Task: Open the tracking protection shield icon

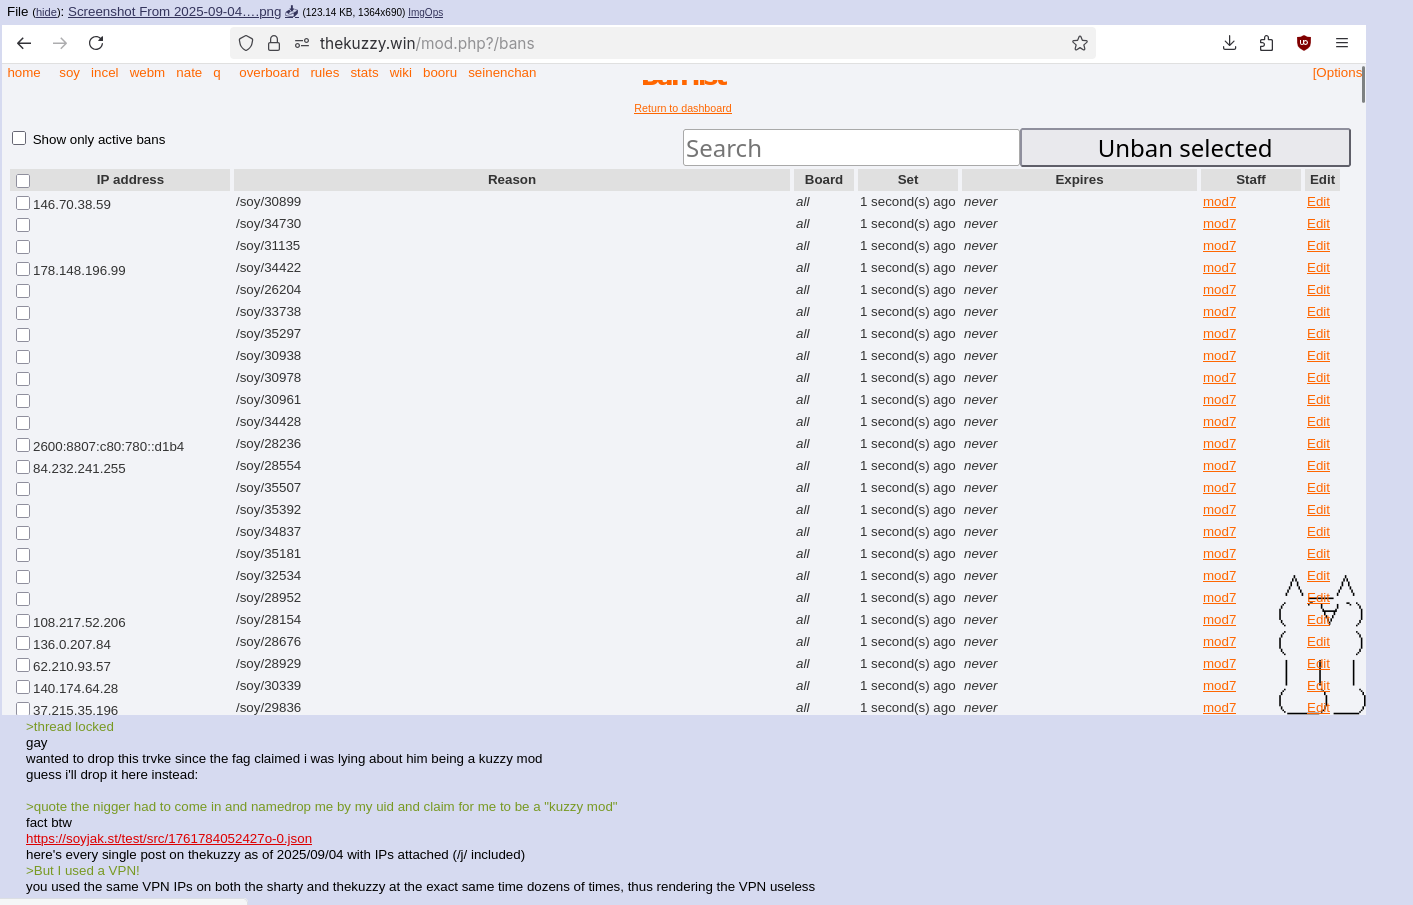Action: tap(246, 43)
